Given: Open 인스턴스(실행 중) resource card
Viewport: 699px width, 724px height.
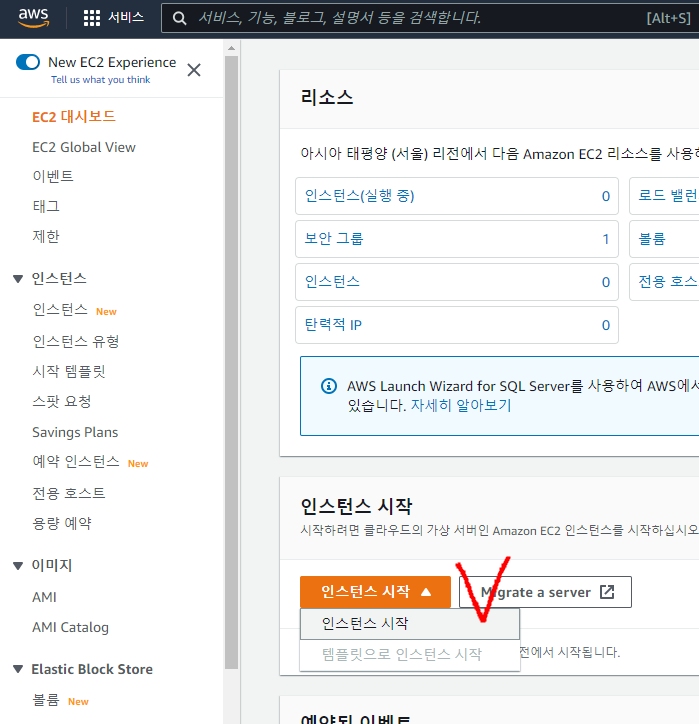Looking at the screenshot, I should [457, 196].
